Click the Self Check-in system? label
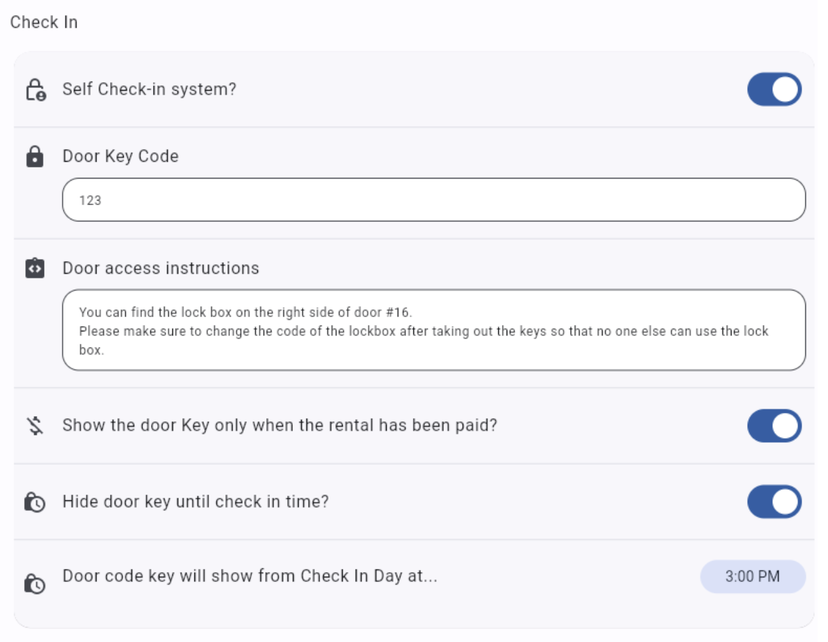This screenshot has width=828, height=642. (x=149, y=89)
